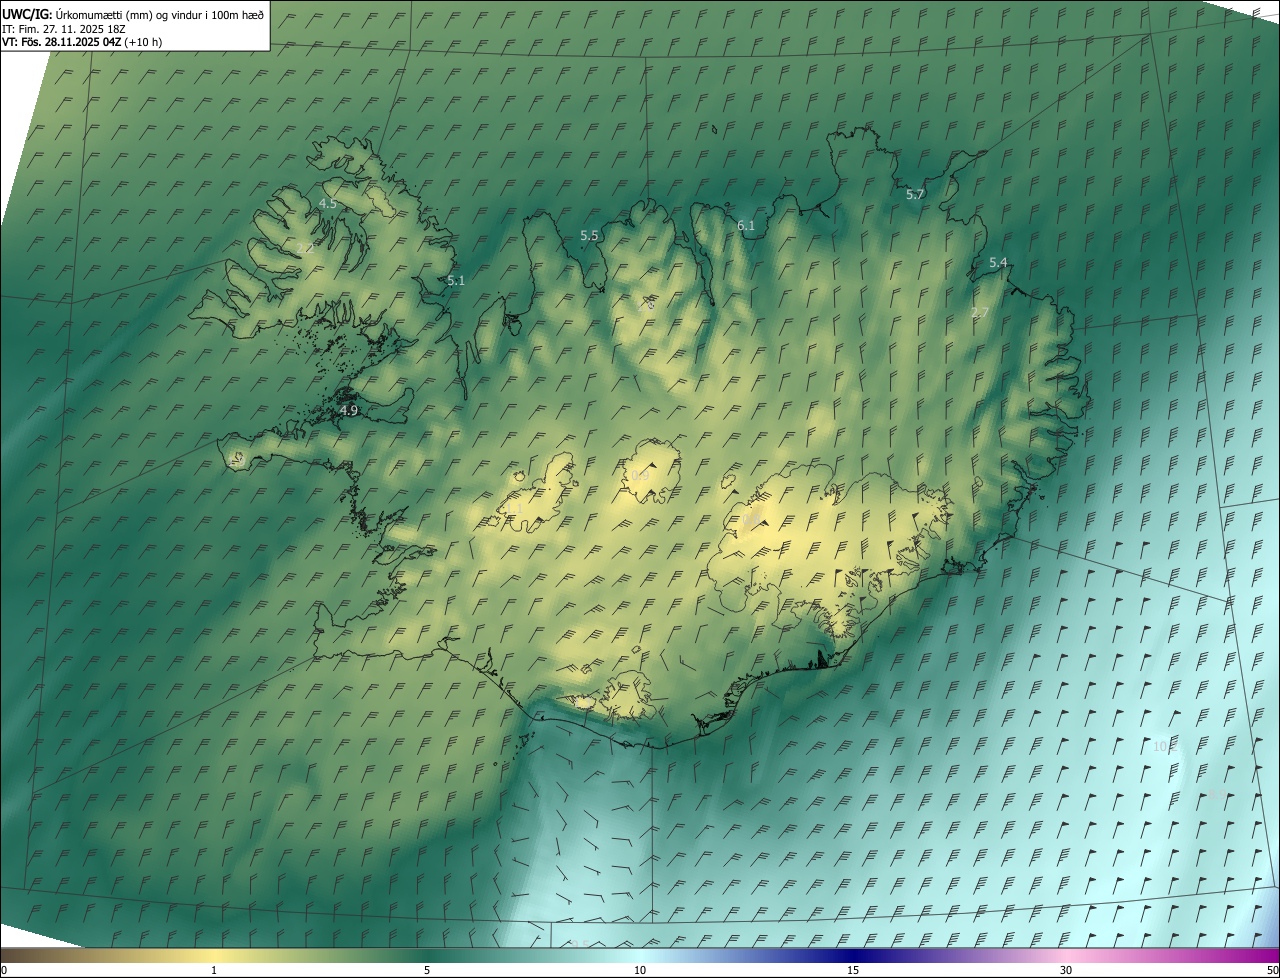This screenshot has height=978, width=1280.
Task: Click the 50 tick label on the color scale
Action: click(1272, 970)
